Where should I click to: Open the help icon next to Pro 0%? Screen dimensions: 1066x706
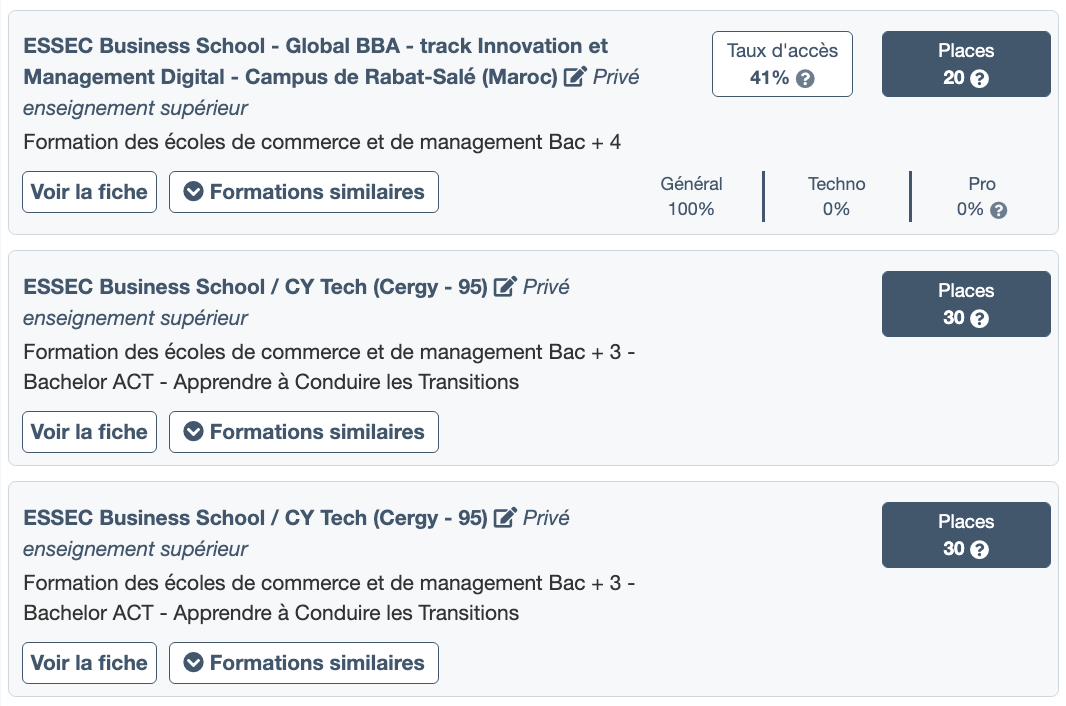[x=998, y=210]
